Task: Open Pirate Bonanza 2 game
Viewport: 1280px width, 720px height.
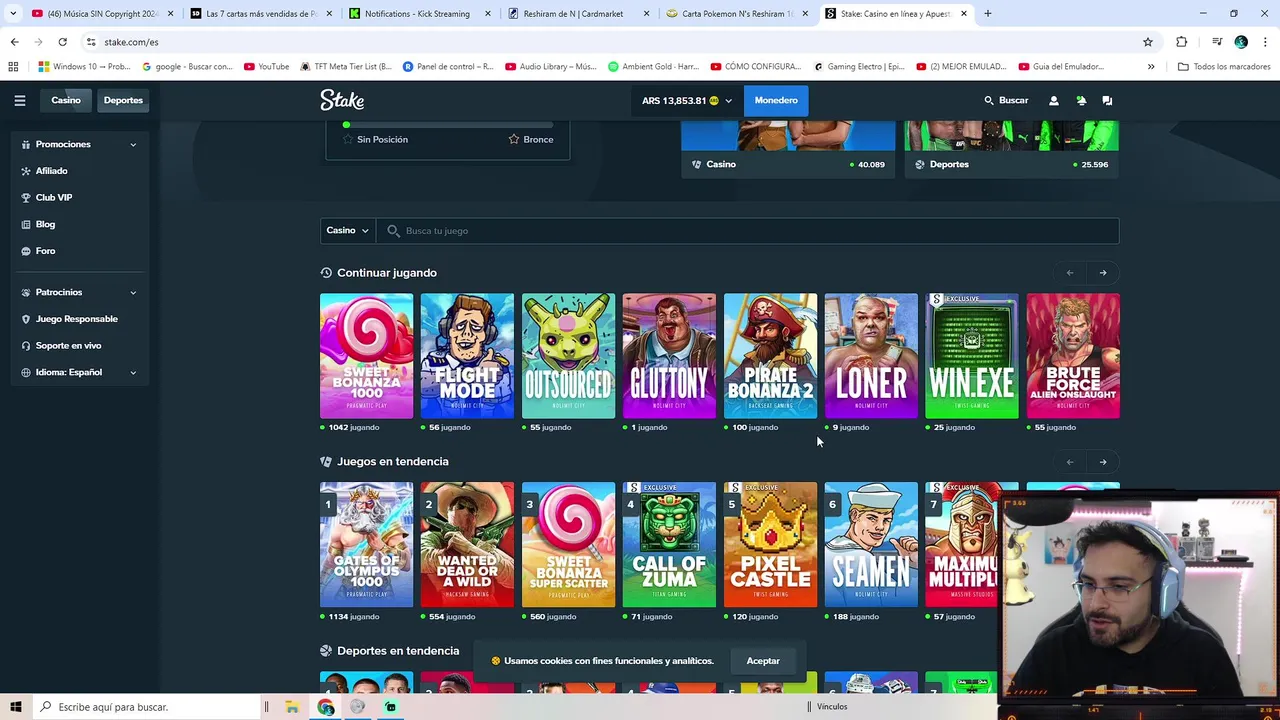Action: point(770,355)
